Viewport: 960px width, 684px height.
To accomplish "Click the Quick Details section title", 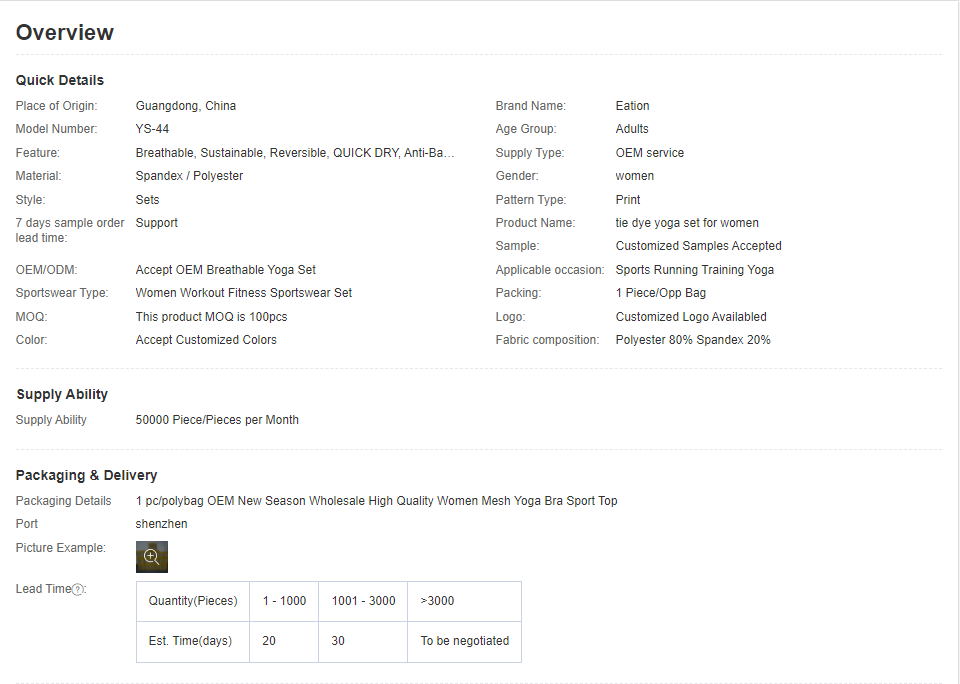I will pyautogui.click(x=60, y=80).
